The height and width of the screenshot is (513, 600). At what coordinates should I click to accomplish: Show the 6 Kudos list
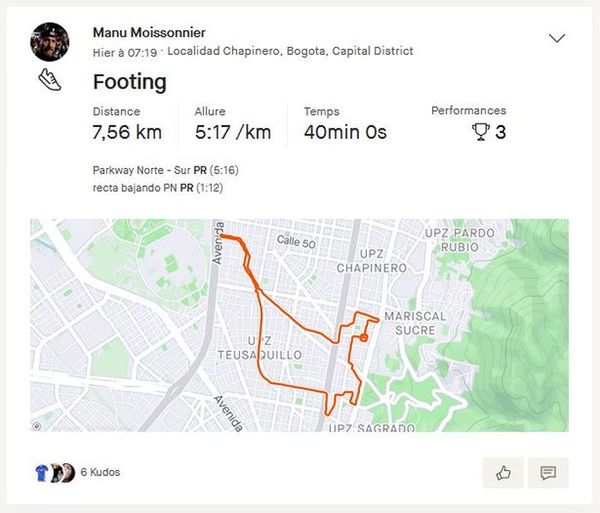click(100, 472)
